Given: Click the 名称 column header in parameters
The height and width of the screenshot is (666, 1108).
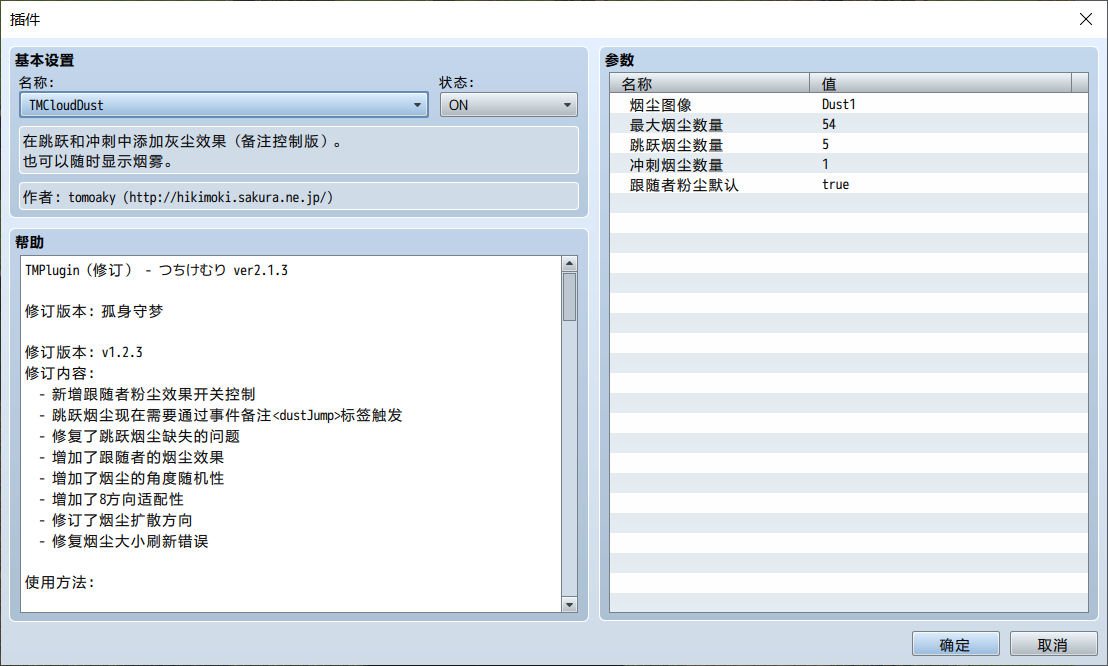Looking at the screenshot, I should 709,83.
